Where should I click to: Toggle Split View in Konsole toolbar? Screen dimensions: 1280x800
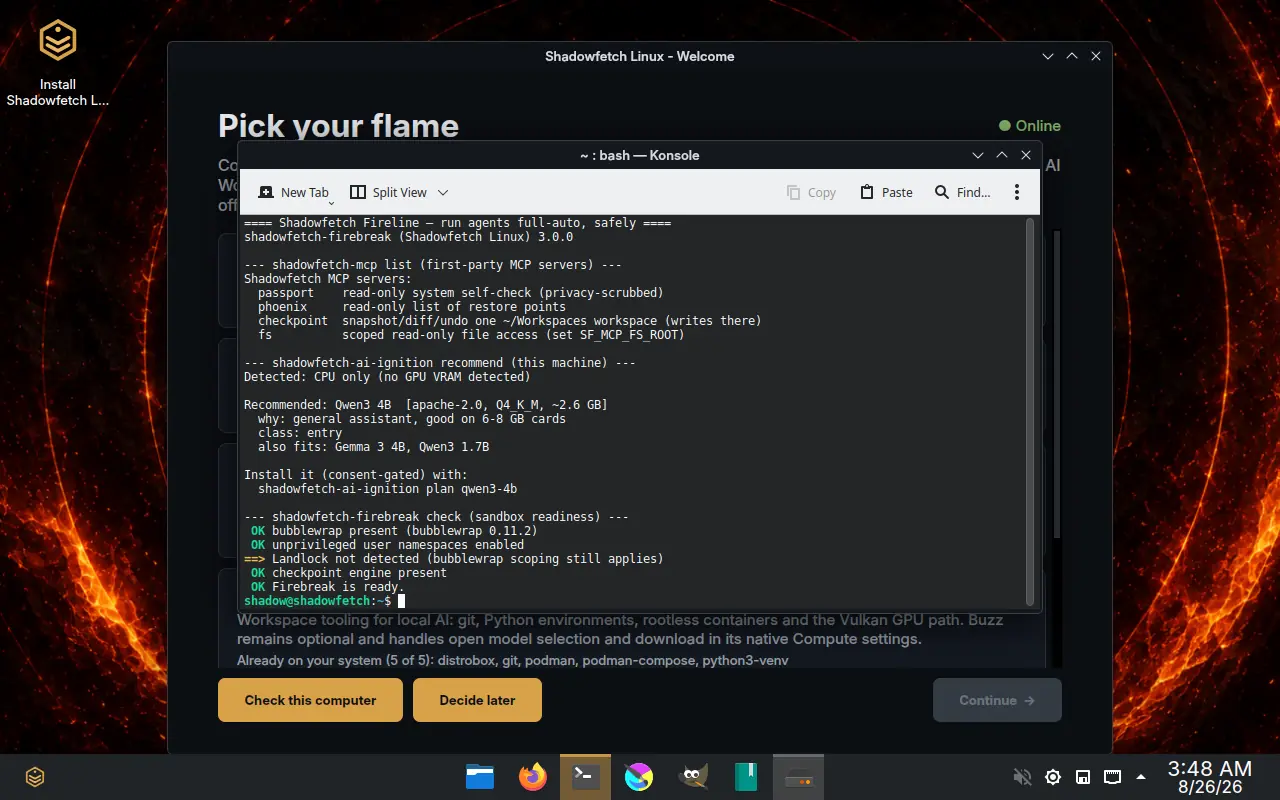tap(388, 192)
